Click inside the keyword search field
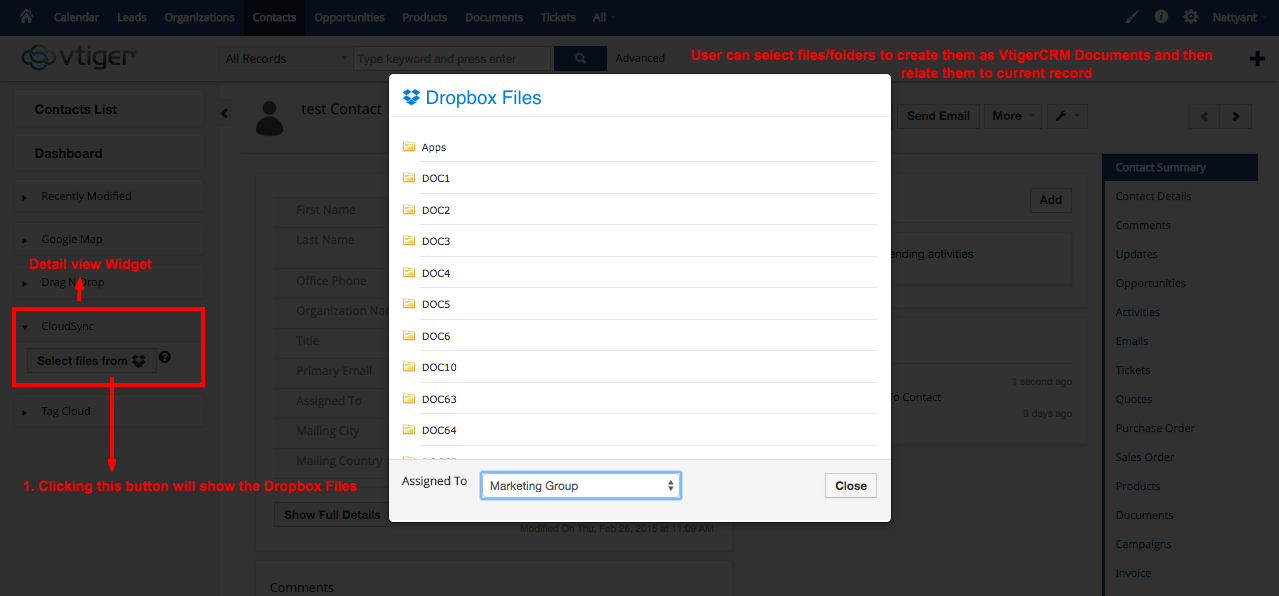1279x596 pixels. point(451,58)
